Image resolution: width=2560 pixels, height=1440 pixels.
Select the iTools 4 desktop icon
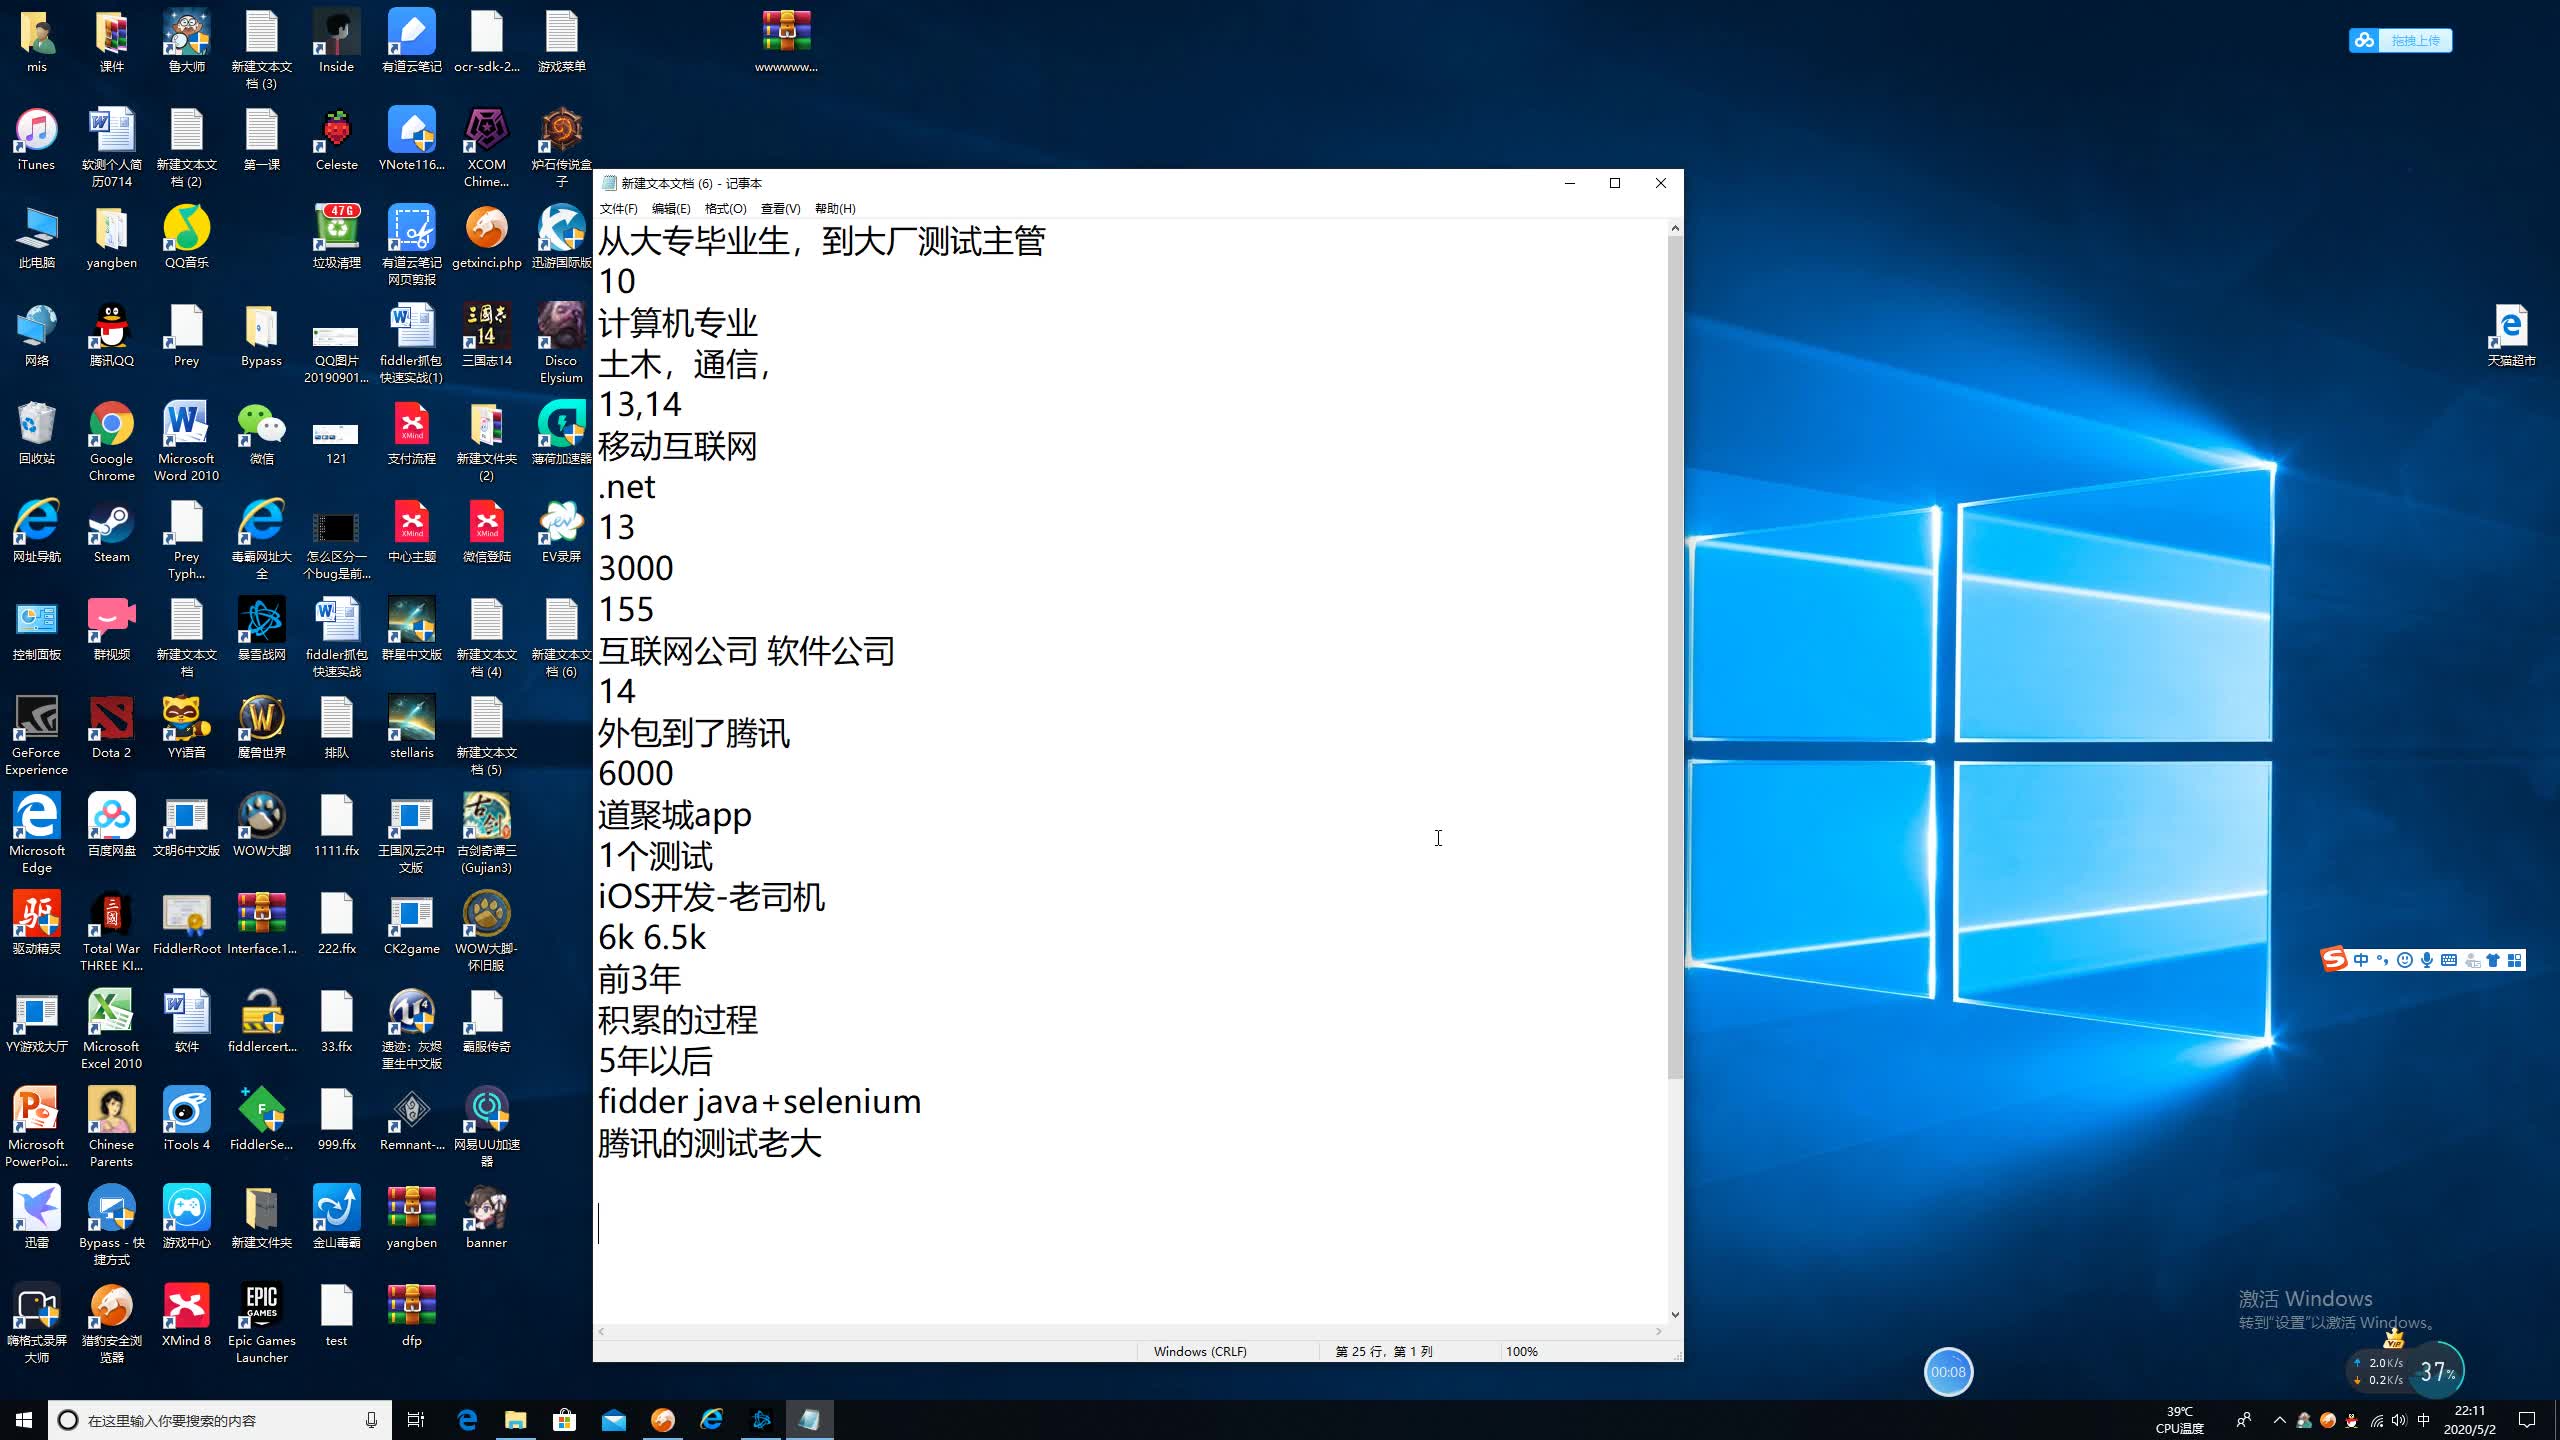[x=187, y=1120]
